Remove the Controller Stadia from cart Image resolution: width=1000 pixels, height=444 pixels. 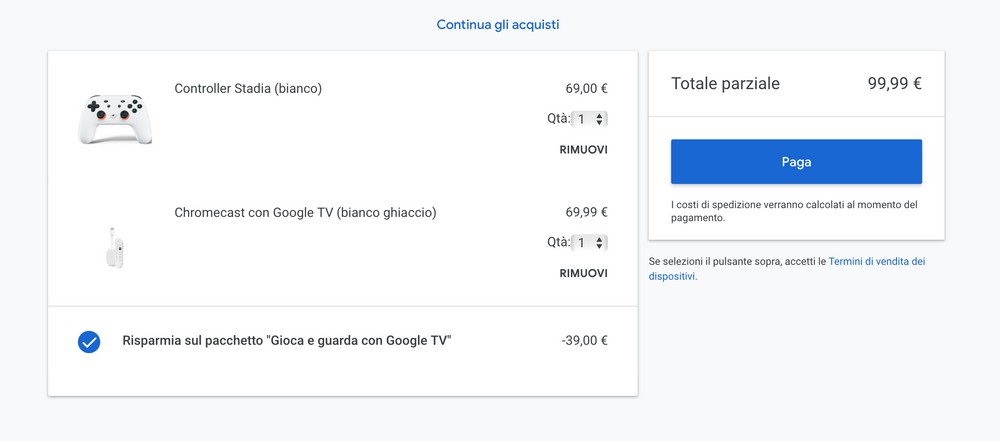[584, 150]
